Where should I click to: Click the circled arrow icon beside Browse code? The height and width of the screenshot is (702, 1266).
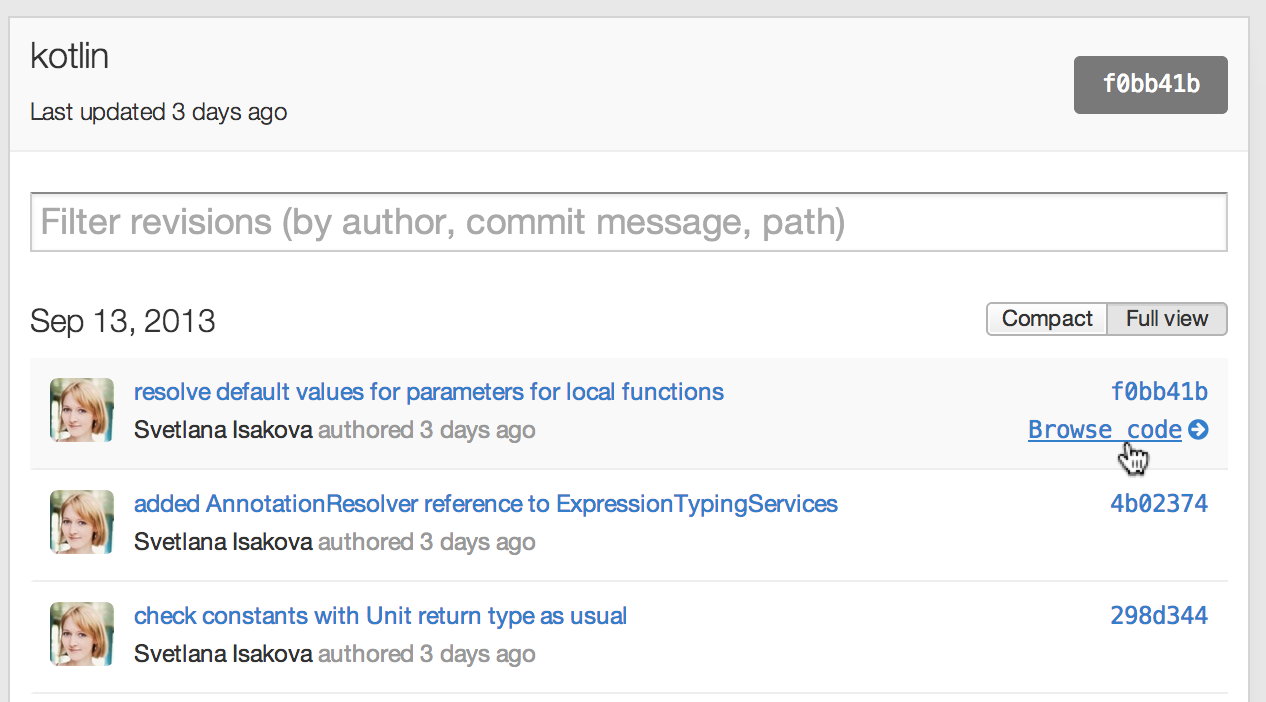pos(1198,430)
